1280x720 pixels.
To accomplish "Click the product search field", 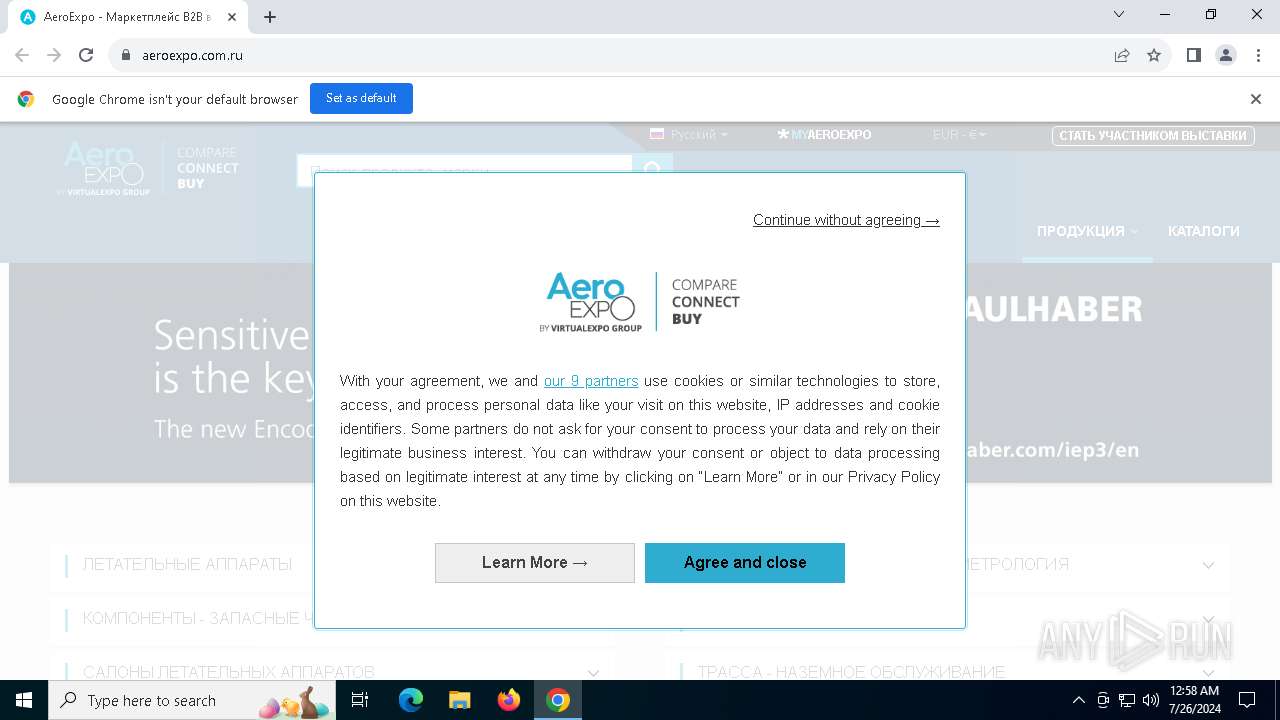I will click(x=465, y=171).
